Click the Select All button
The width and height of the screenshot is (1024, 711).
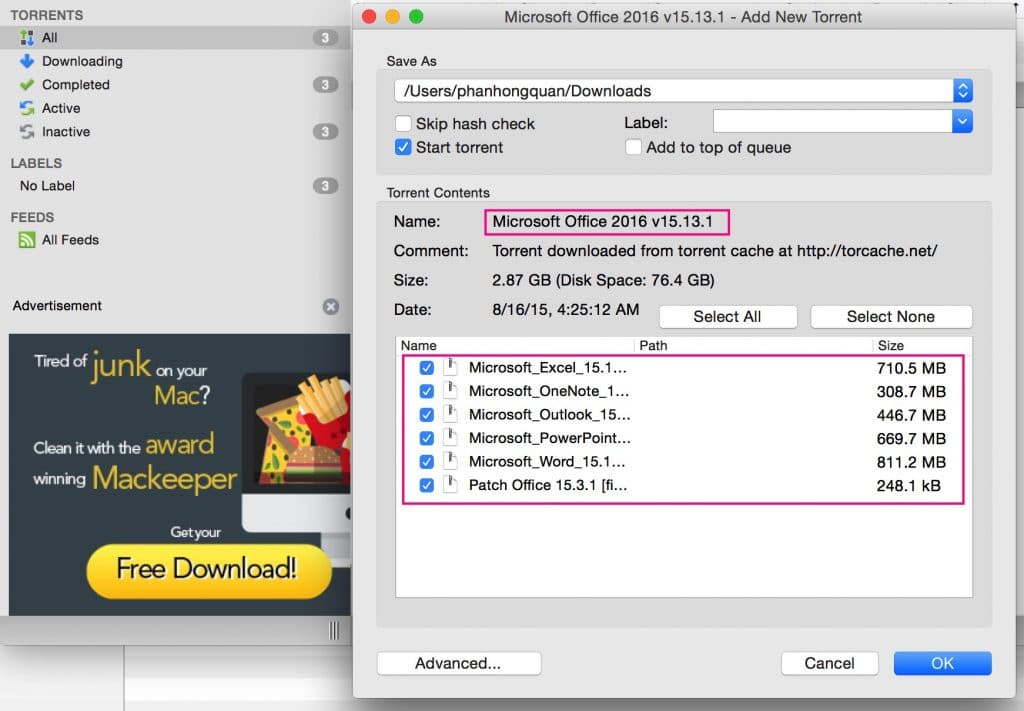pyautogui.click(x=728, y=317)
